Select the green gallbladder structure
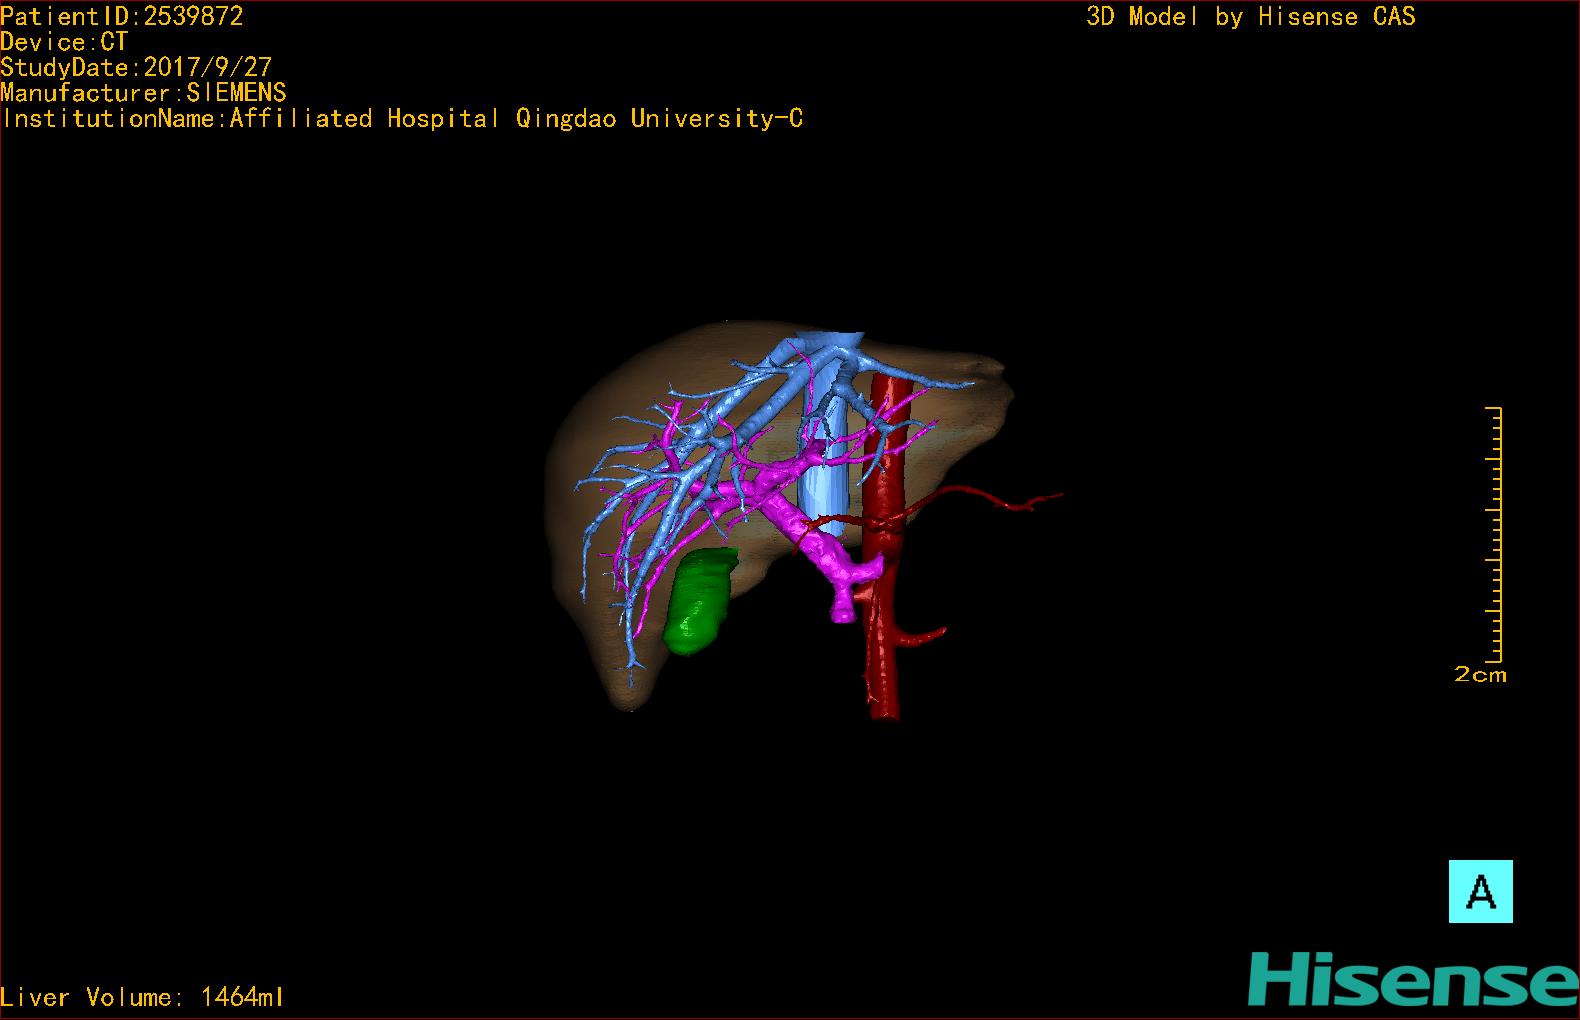 (x=698, y=601)
